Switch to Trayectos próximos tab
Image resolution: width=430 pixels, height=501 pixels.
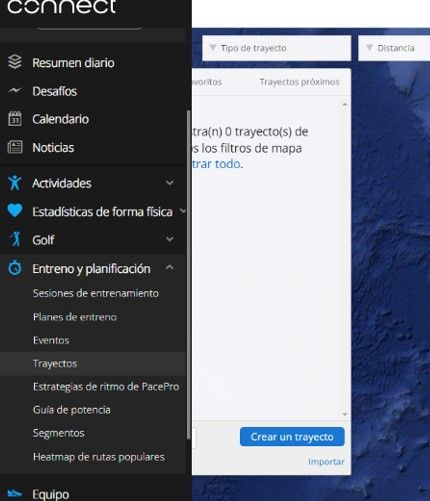click(299, 82)
